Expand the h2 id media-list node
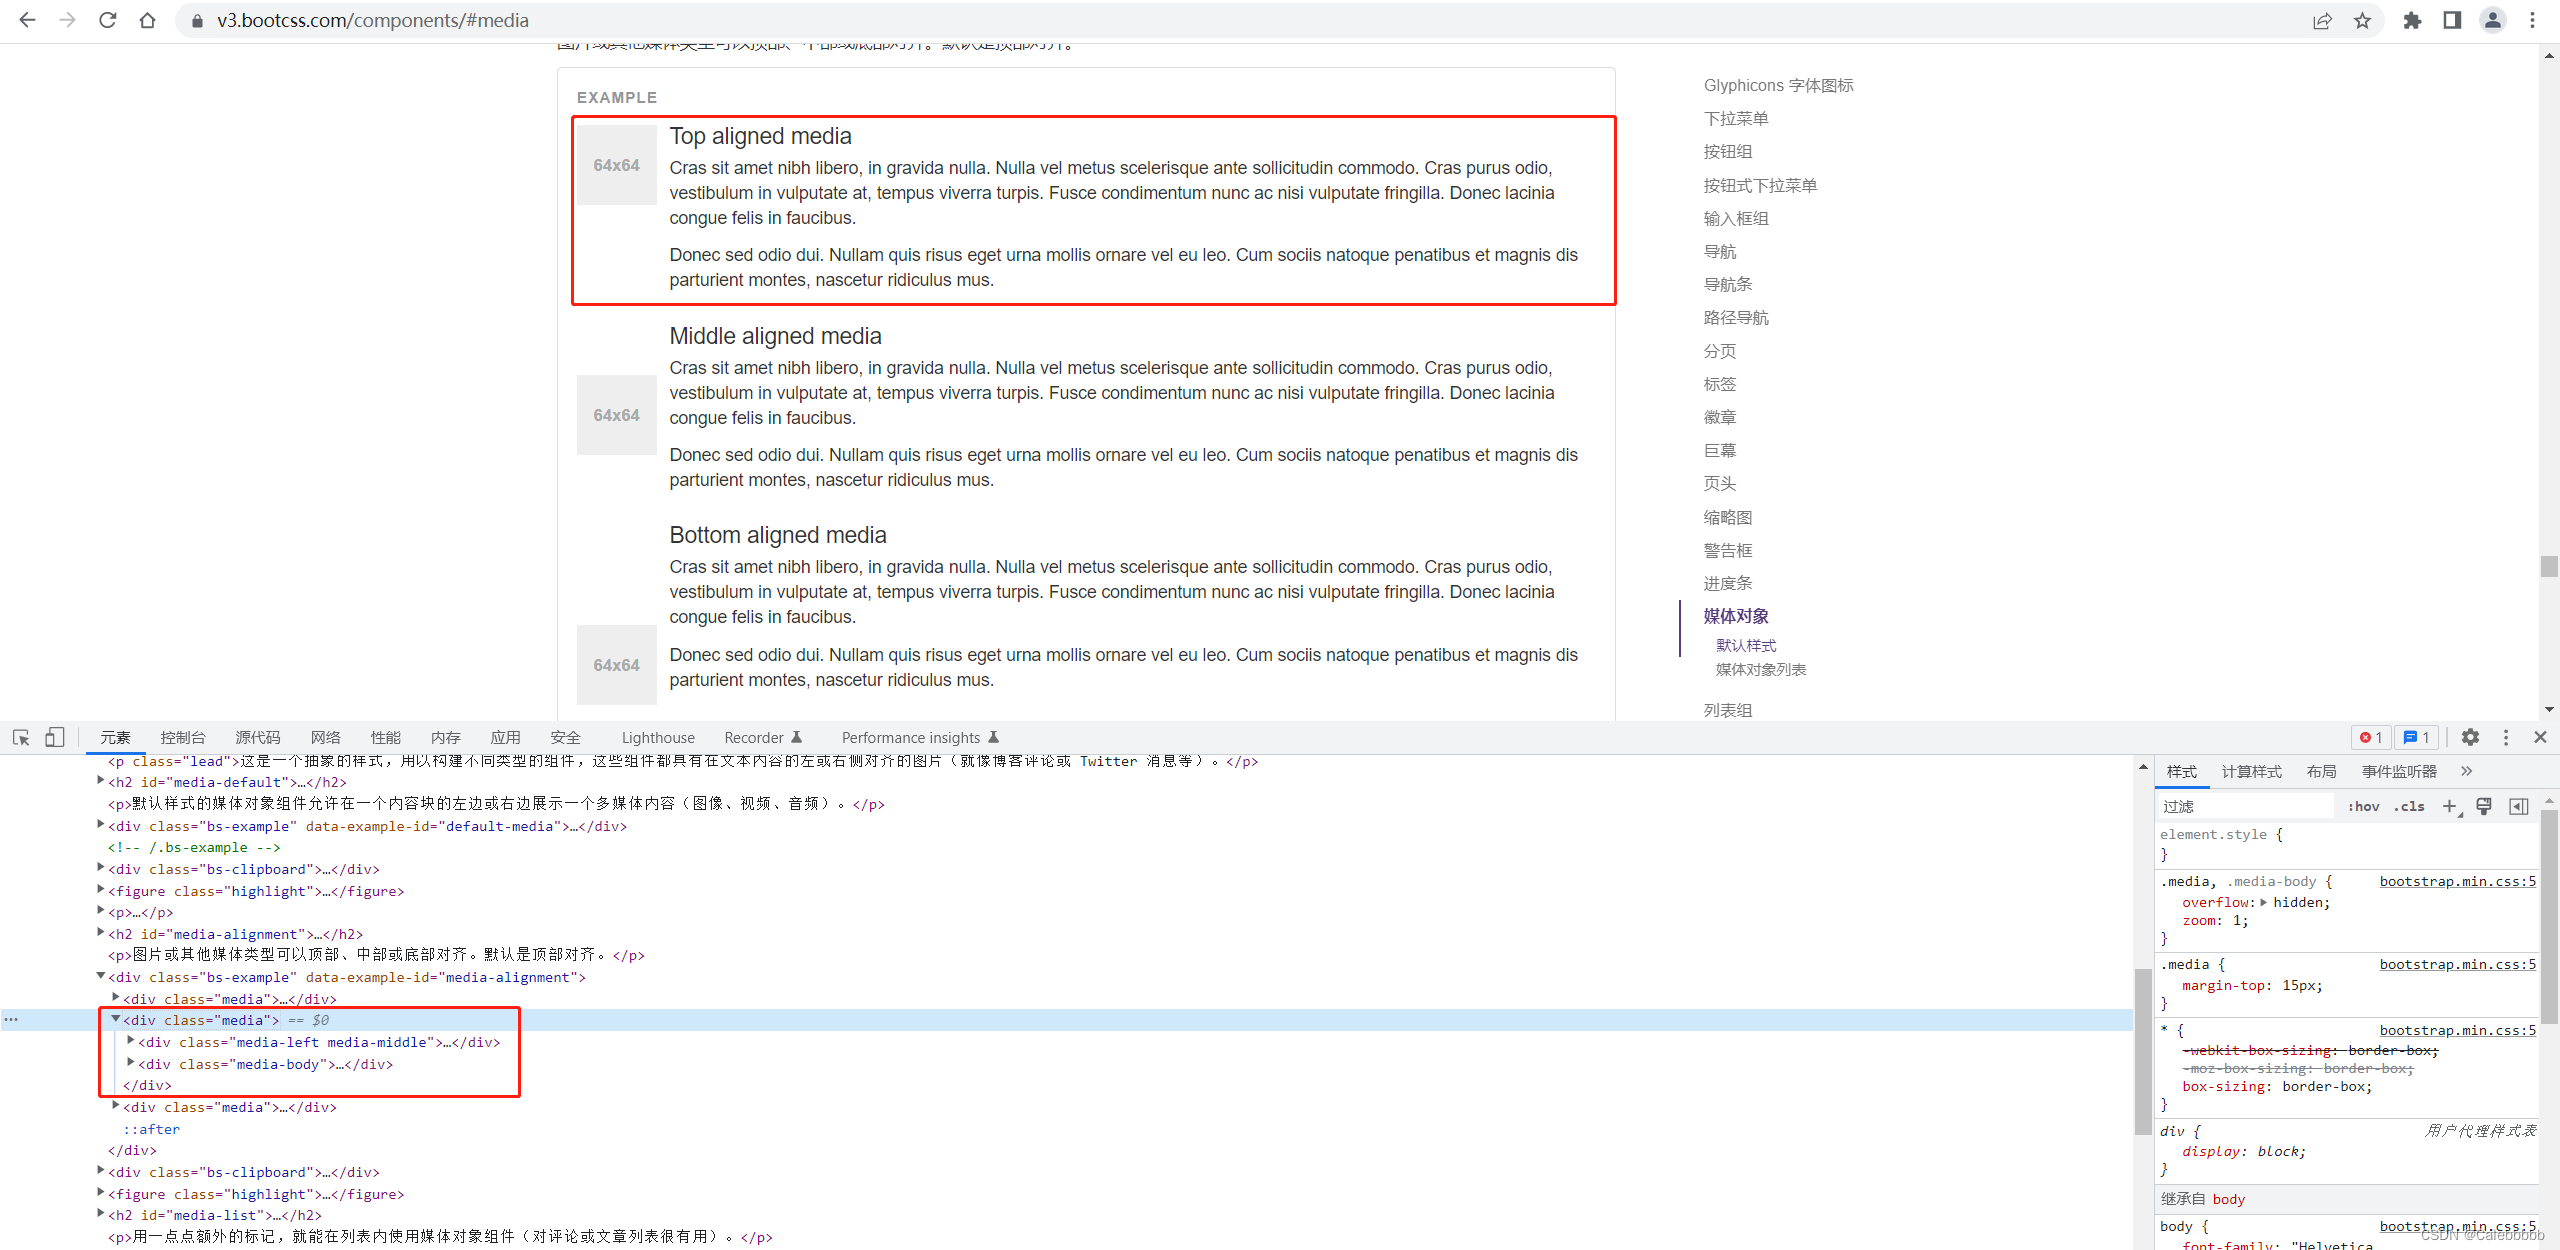The height and width of the screenshot is (1250, 2560). coord(101,1214)
